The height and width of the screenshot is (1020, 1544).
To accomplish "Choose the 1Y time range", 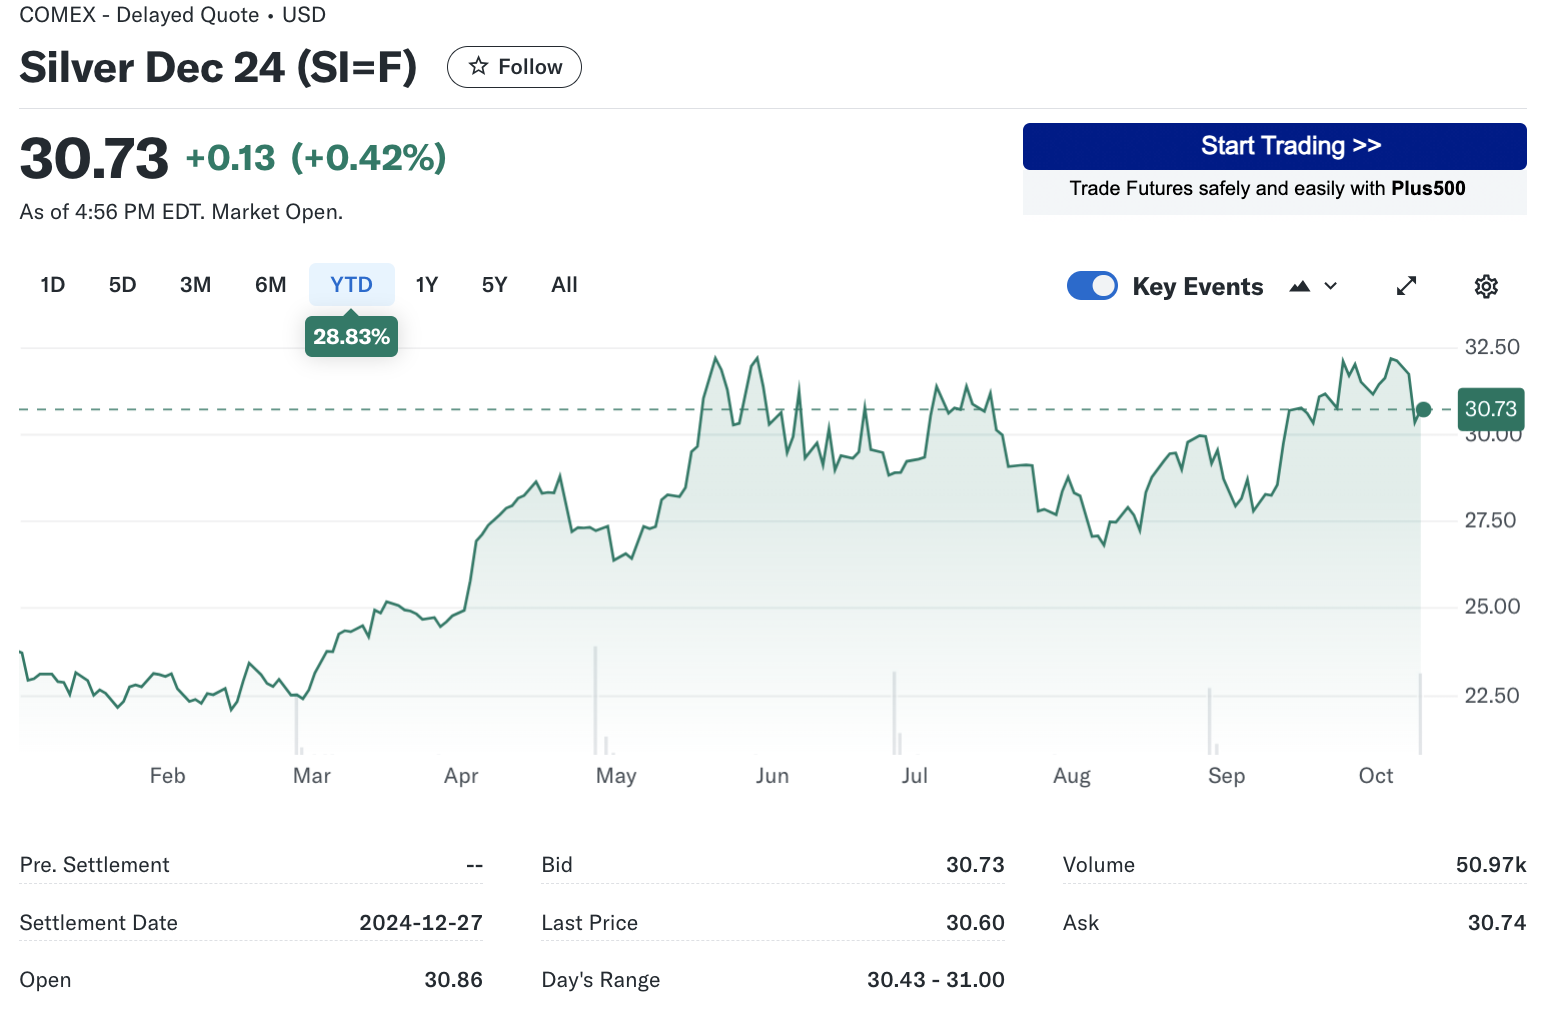I will click(x=427, y=285).
